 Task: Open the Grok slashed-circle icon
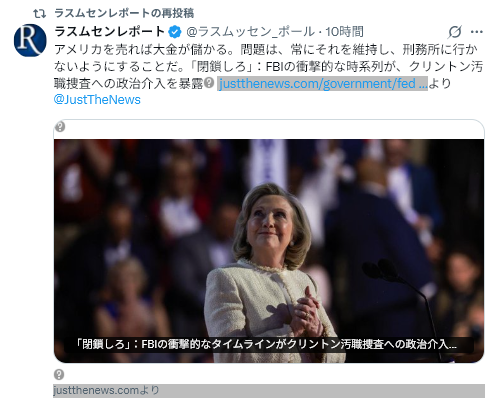click(x=455, y=32)
